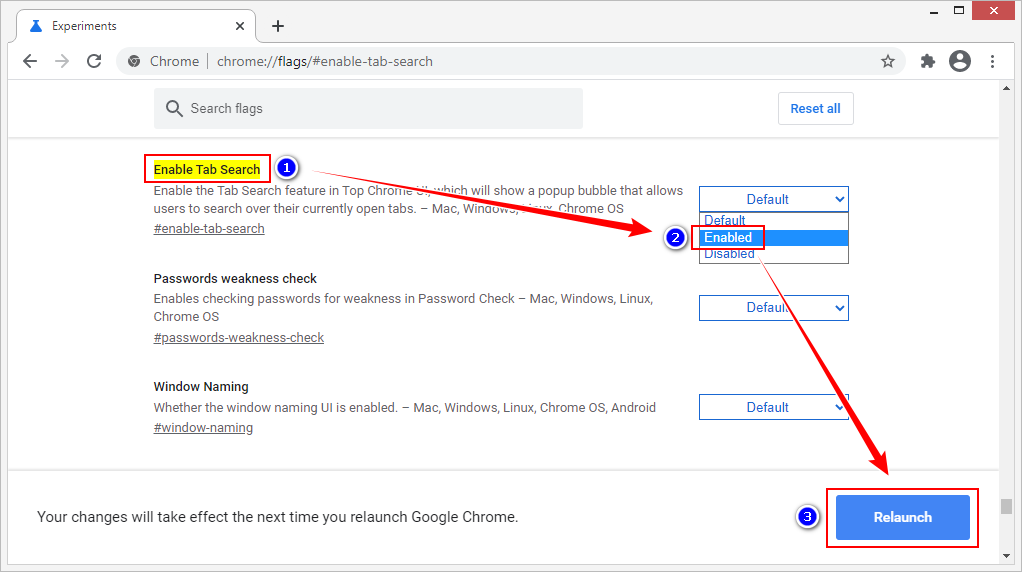Click the relaunch notice text
Image resolution: width=1022 pixels, height=572 pixels.
[x=278, y=517]
